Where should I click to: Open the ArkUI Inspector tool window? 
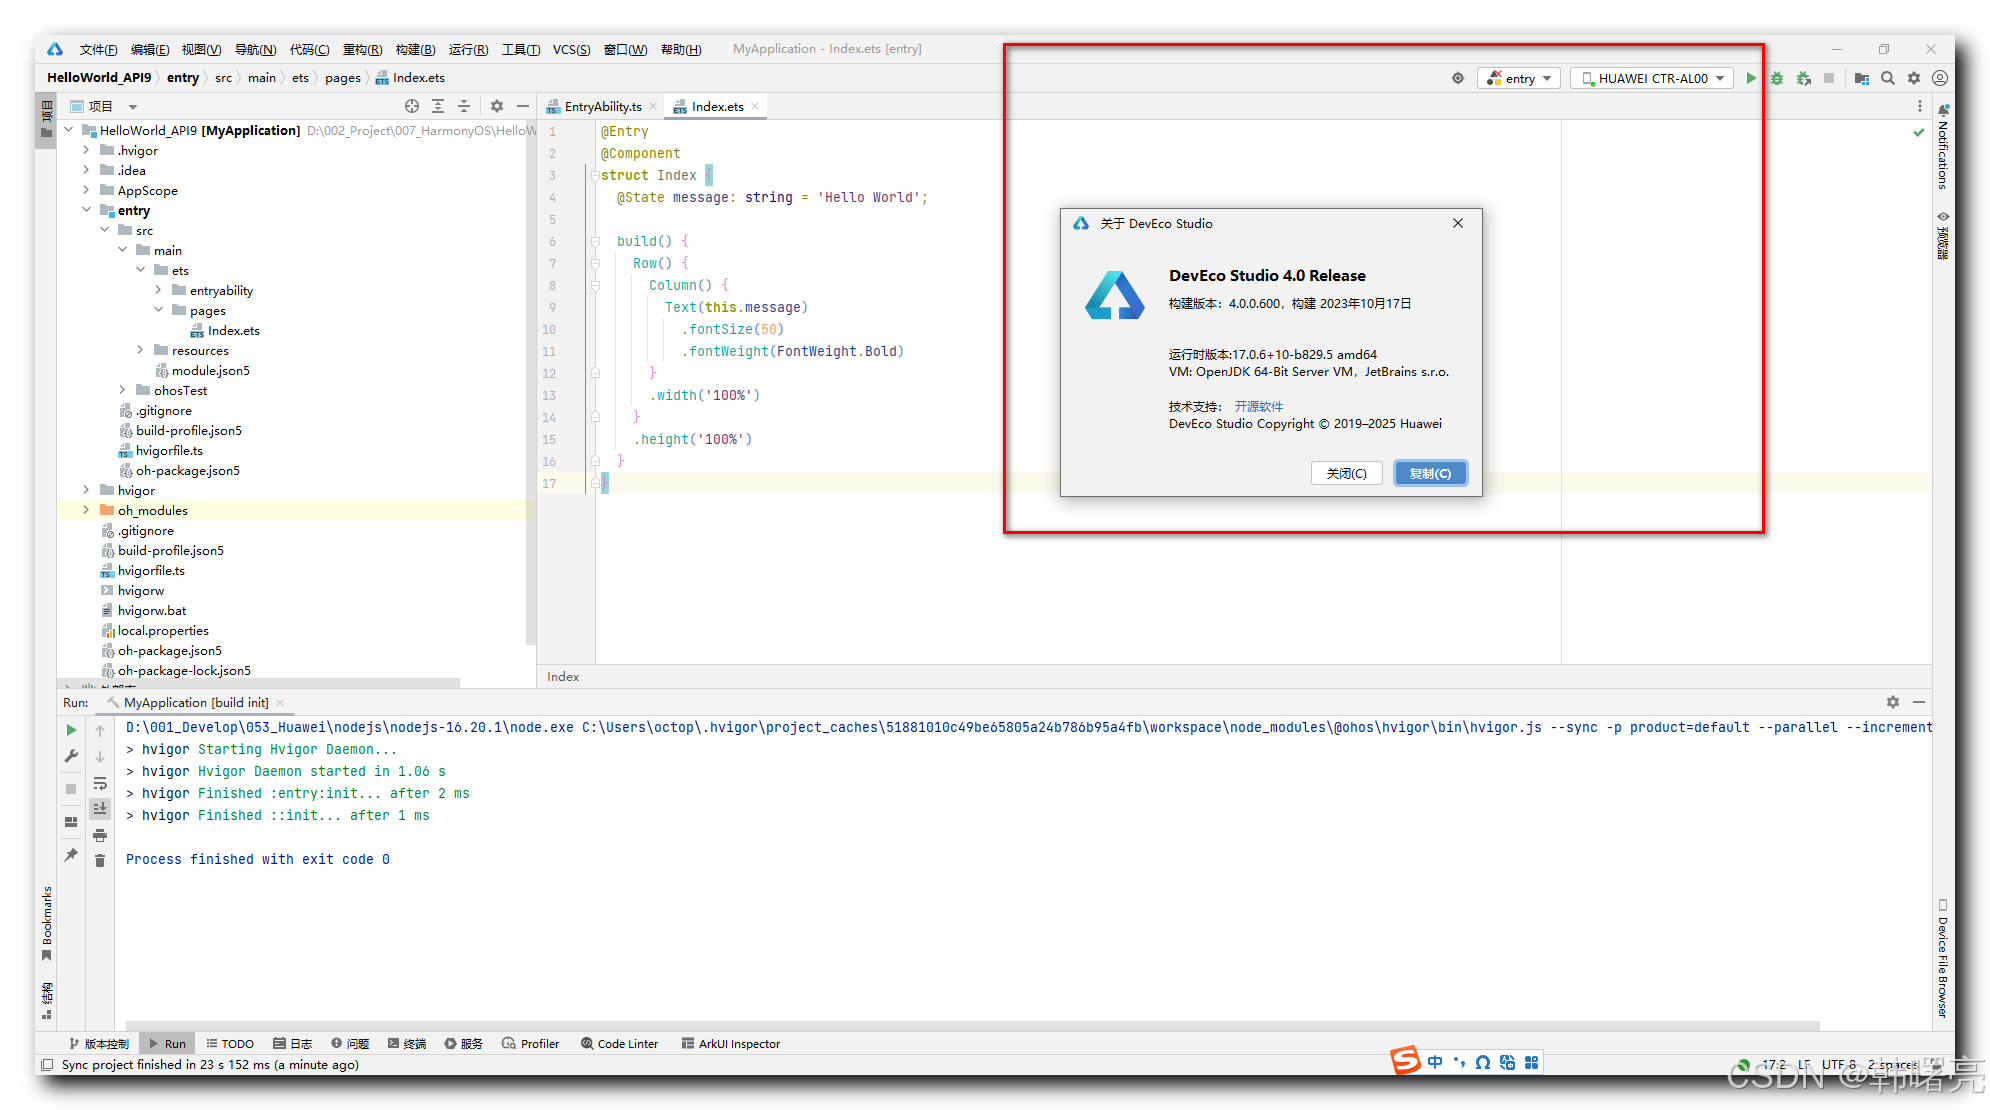[x=730, y=1043]
